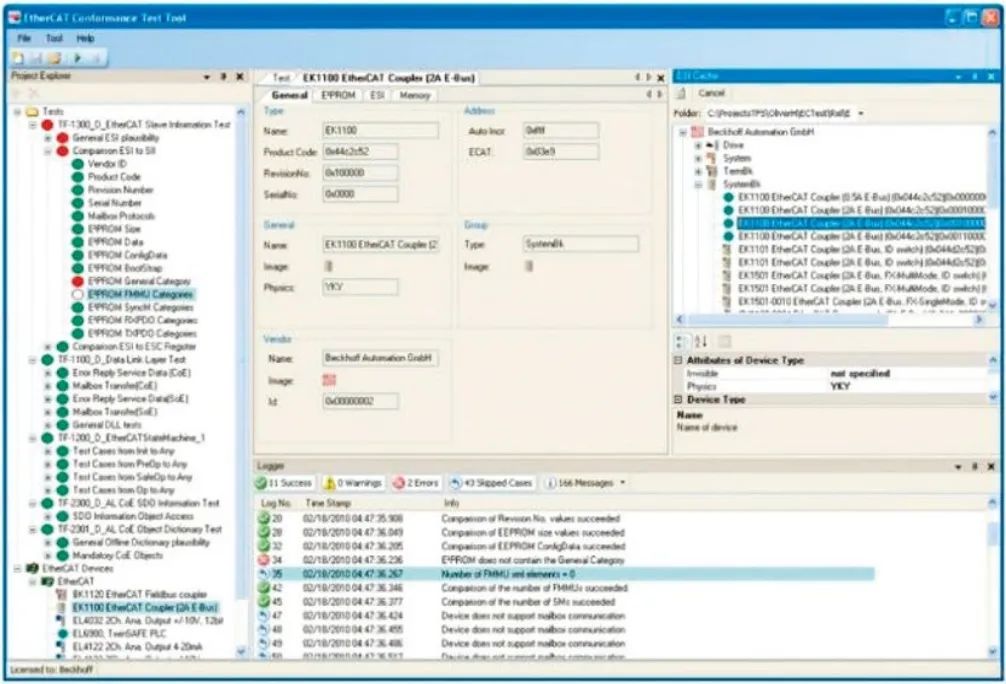
Task: Open the File menu
Action: (x=24, y=38)
